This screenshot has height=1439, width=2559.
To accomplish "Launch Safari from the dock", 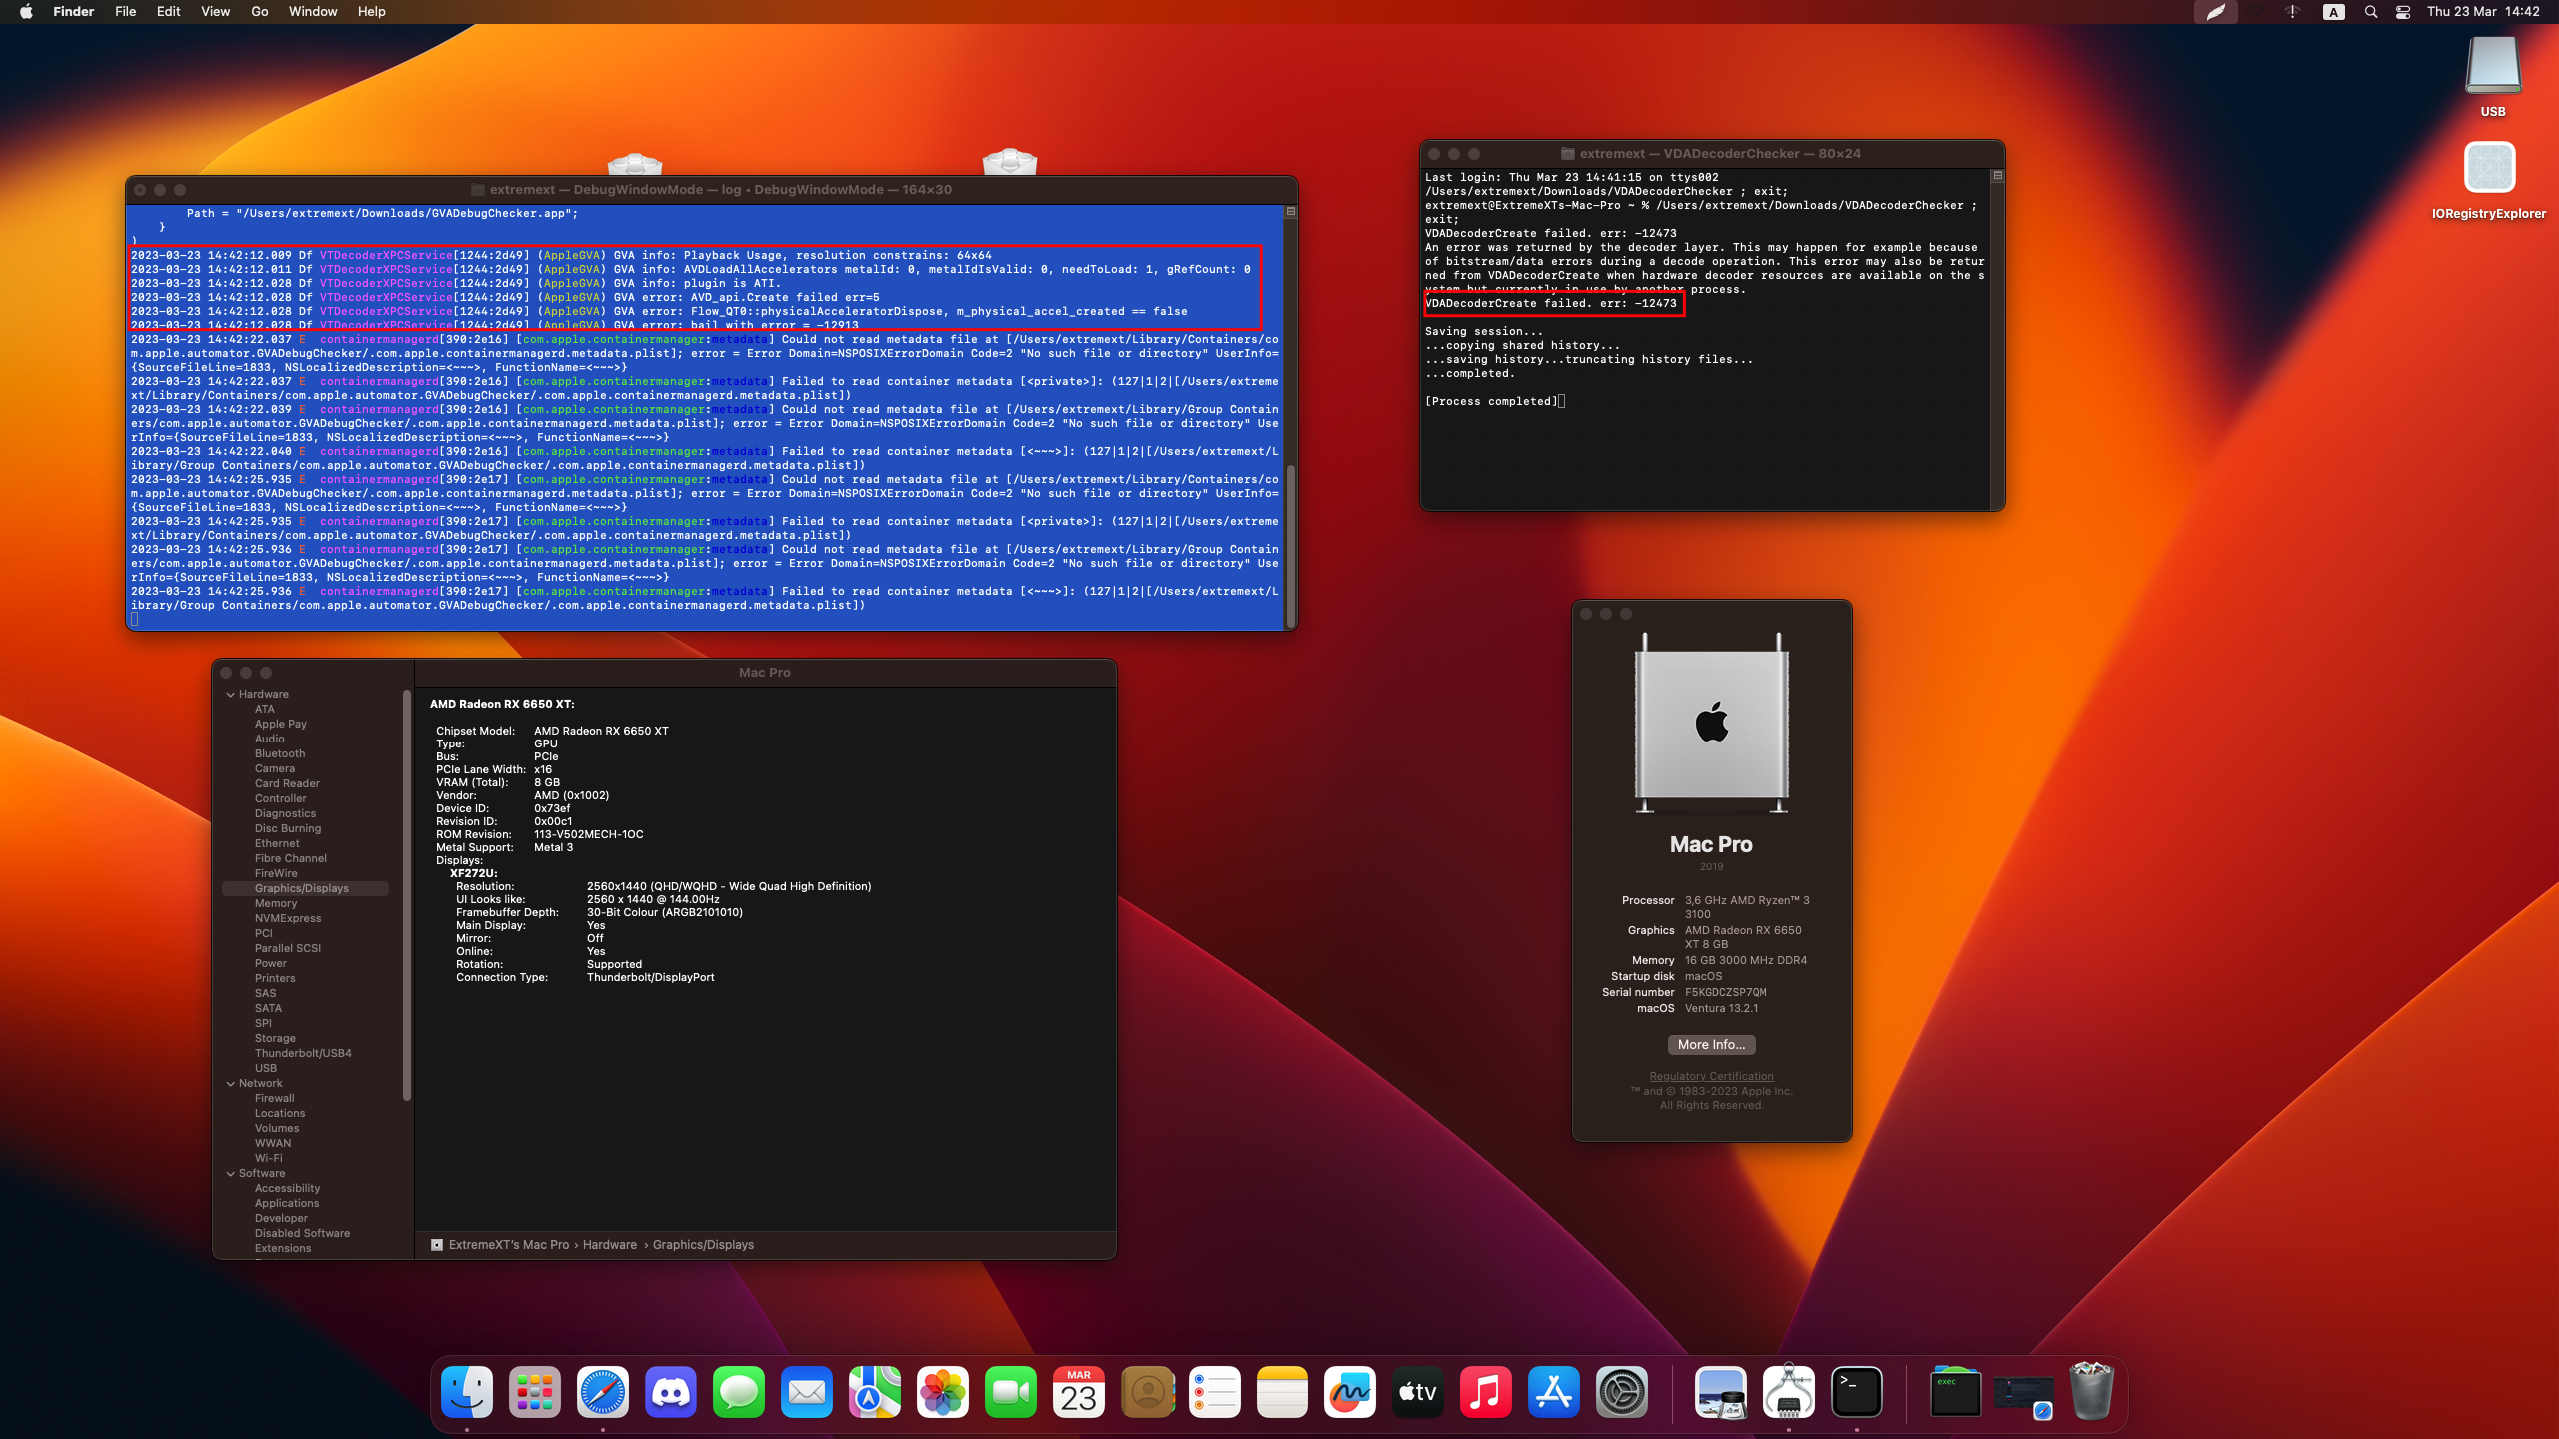I will coord(603,1392).
